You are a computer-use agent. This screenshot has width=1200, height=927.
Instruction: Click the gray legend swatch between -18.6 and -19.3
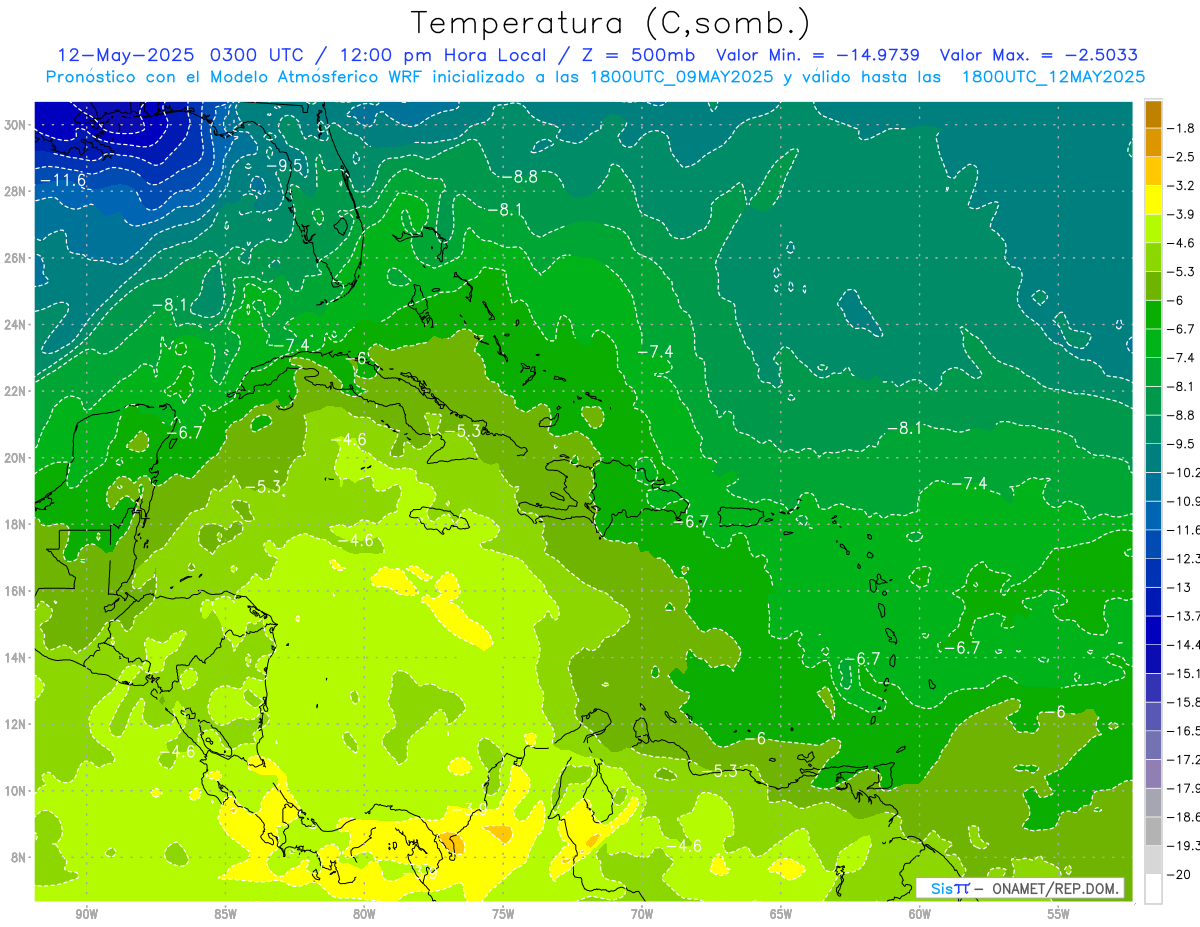(x=1153, y=831)
